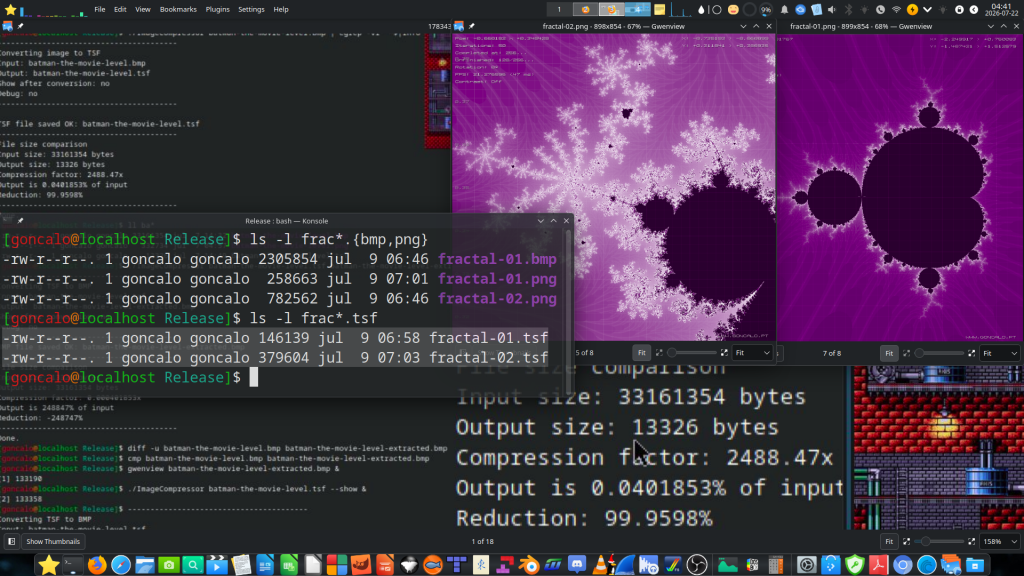The width and height of the screenshot is (1024, 576).
Task: Click the fractal-01 window down chevron
Action: coord(991,26)
